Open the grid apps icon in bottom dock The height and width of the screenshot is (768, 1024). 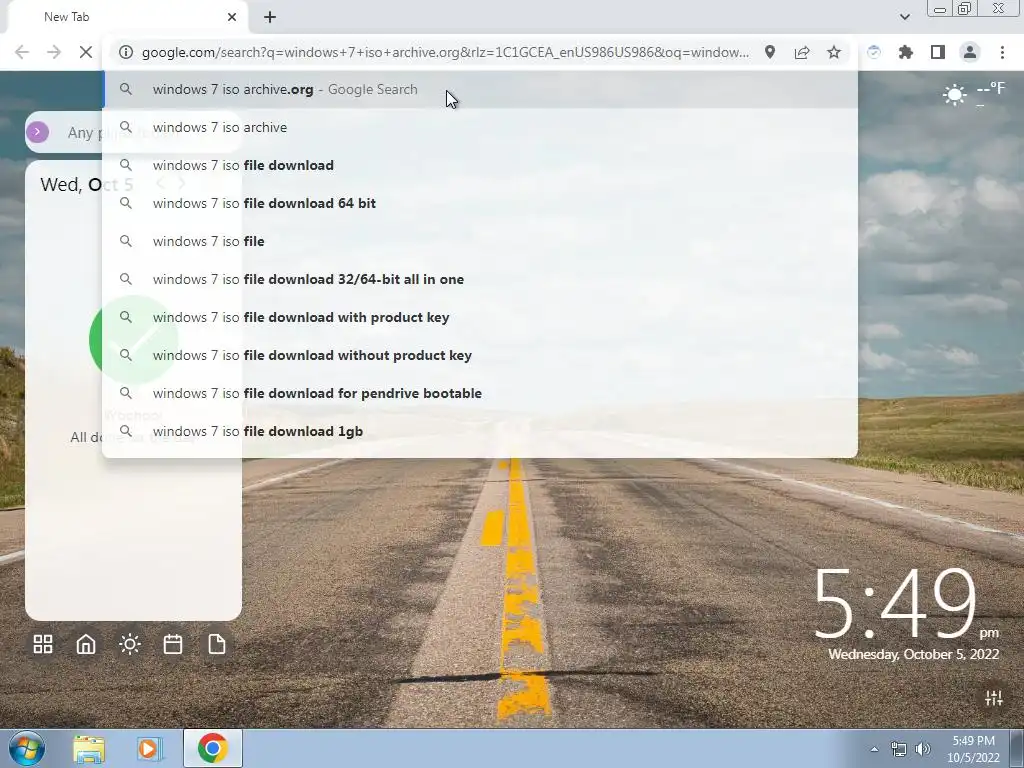point(43,645)
